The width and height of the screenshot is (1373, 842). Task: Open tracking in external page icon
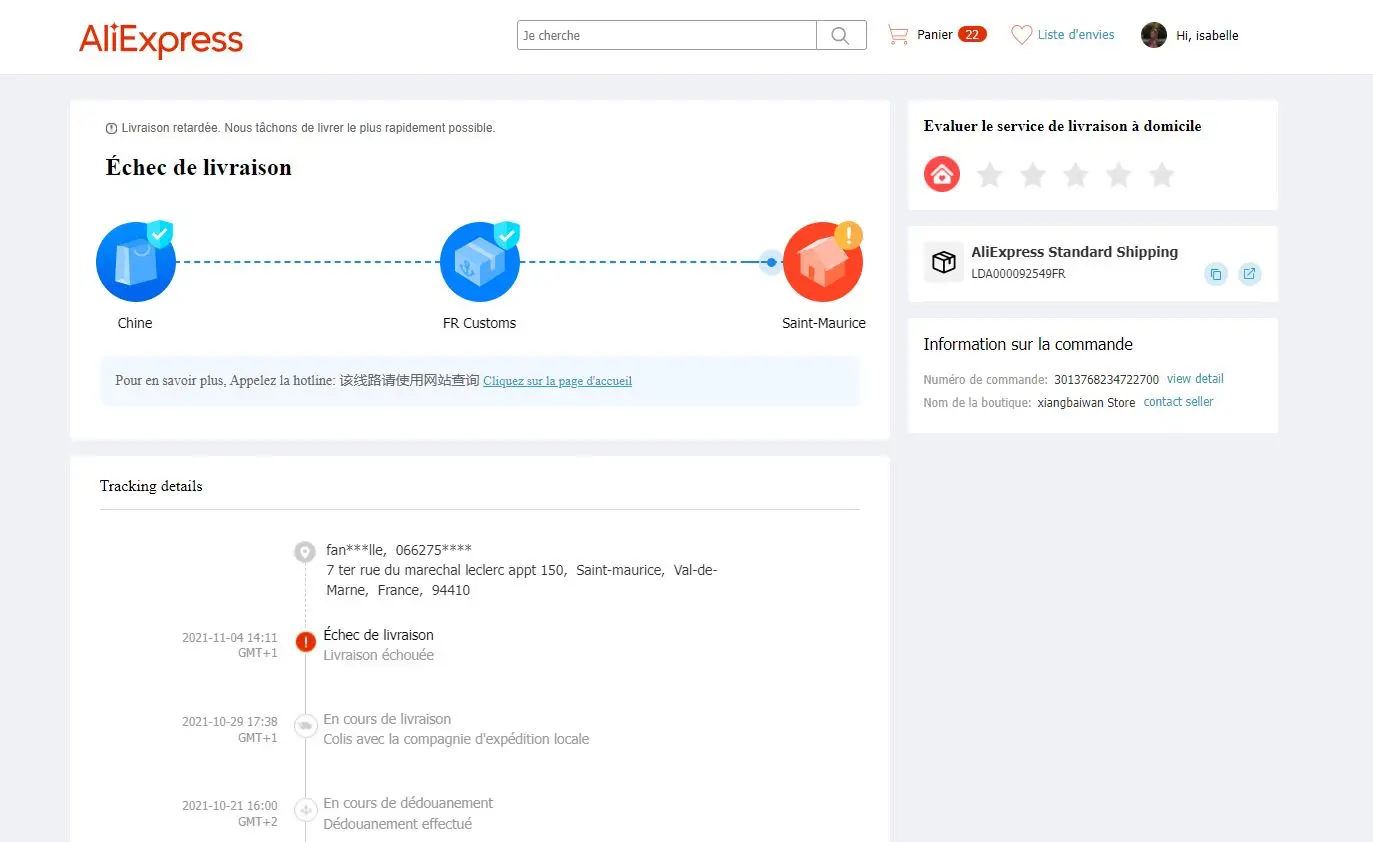click(x=1250, y=274)
